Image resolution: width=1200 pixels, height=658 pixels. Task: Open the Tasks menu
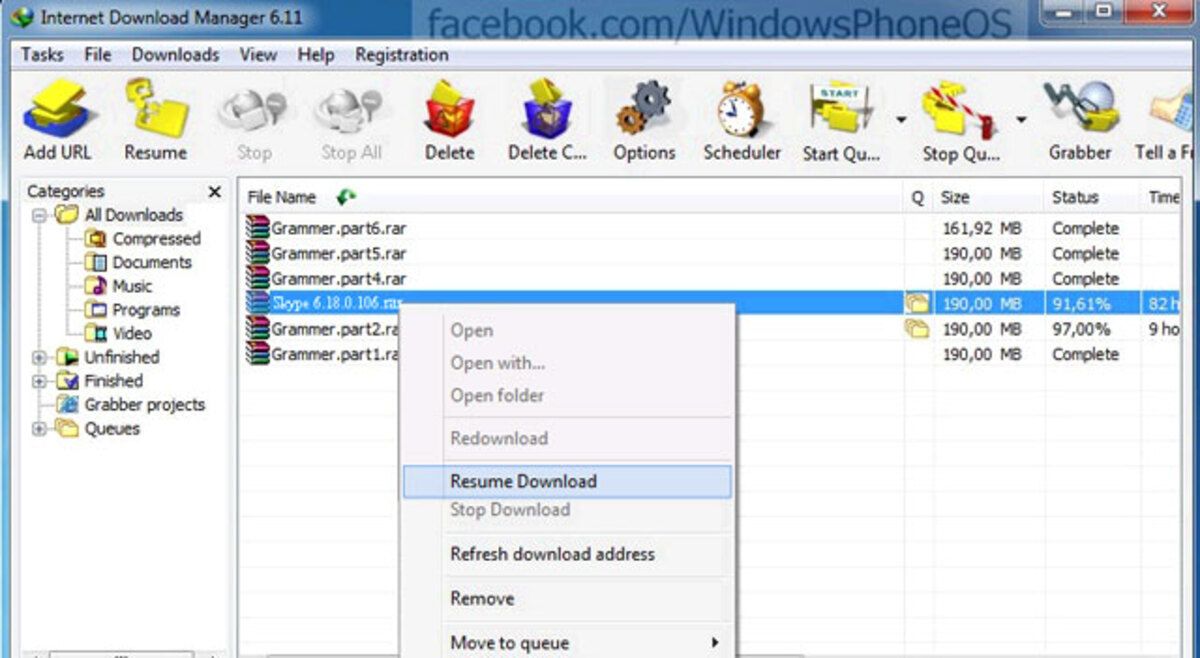pos(42,55)
